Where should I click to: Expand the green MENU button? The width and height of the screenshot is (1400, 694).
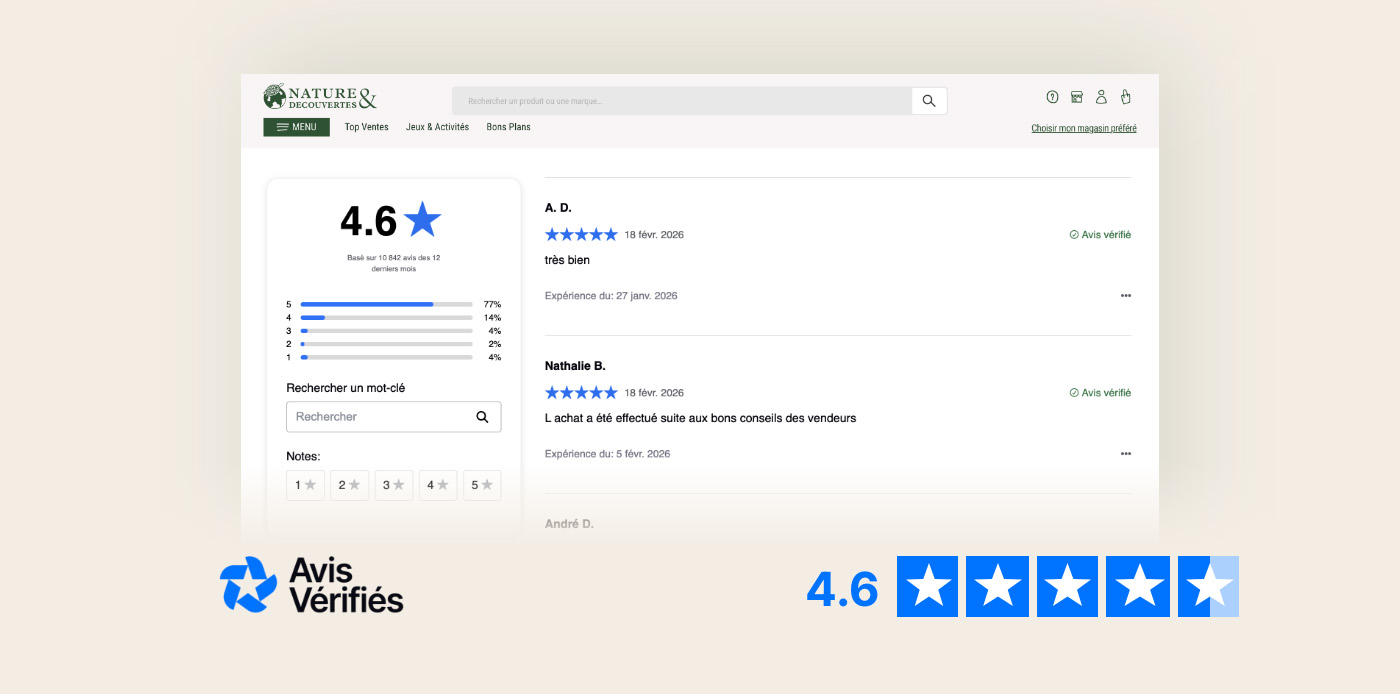pyautogui.click(x=296, y=127)
